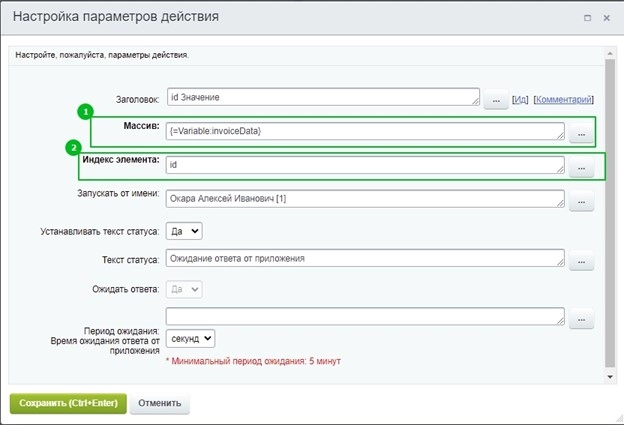Open Устанавливать текст статуса dropdown
This screenshot has width=624, height=425.
pyautogui.click(x=185, y=231)
